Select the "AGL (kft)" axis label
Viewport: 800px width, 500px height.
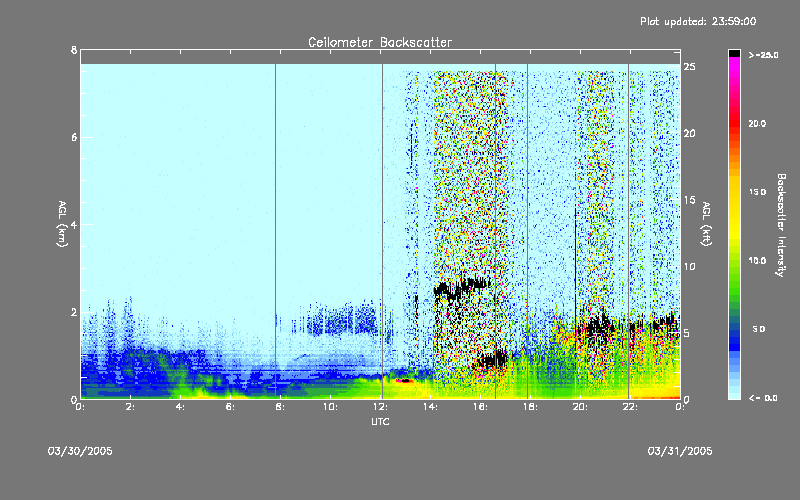coord(706,224)
